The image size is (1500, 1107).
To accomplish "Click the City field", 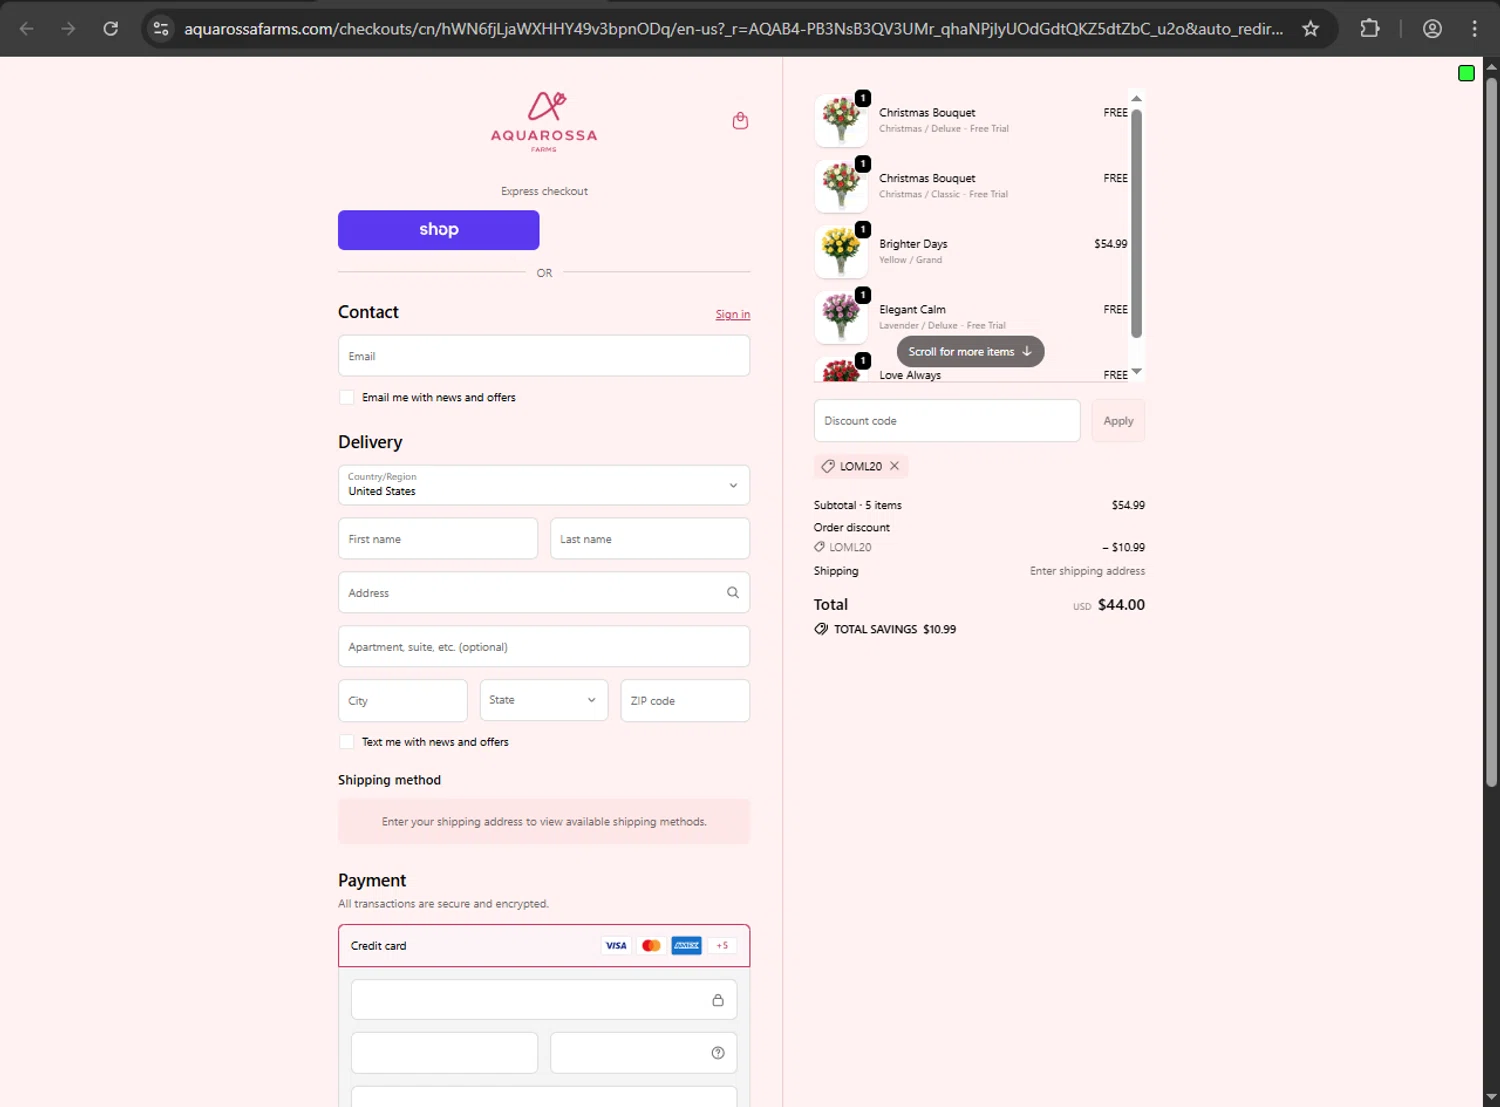I will (403, 700).
